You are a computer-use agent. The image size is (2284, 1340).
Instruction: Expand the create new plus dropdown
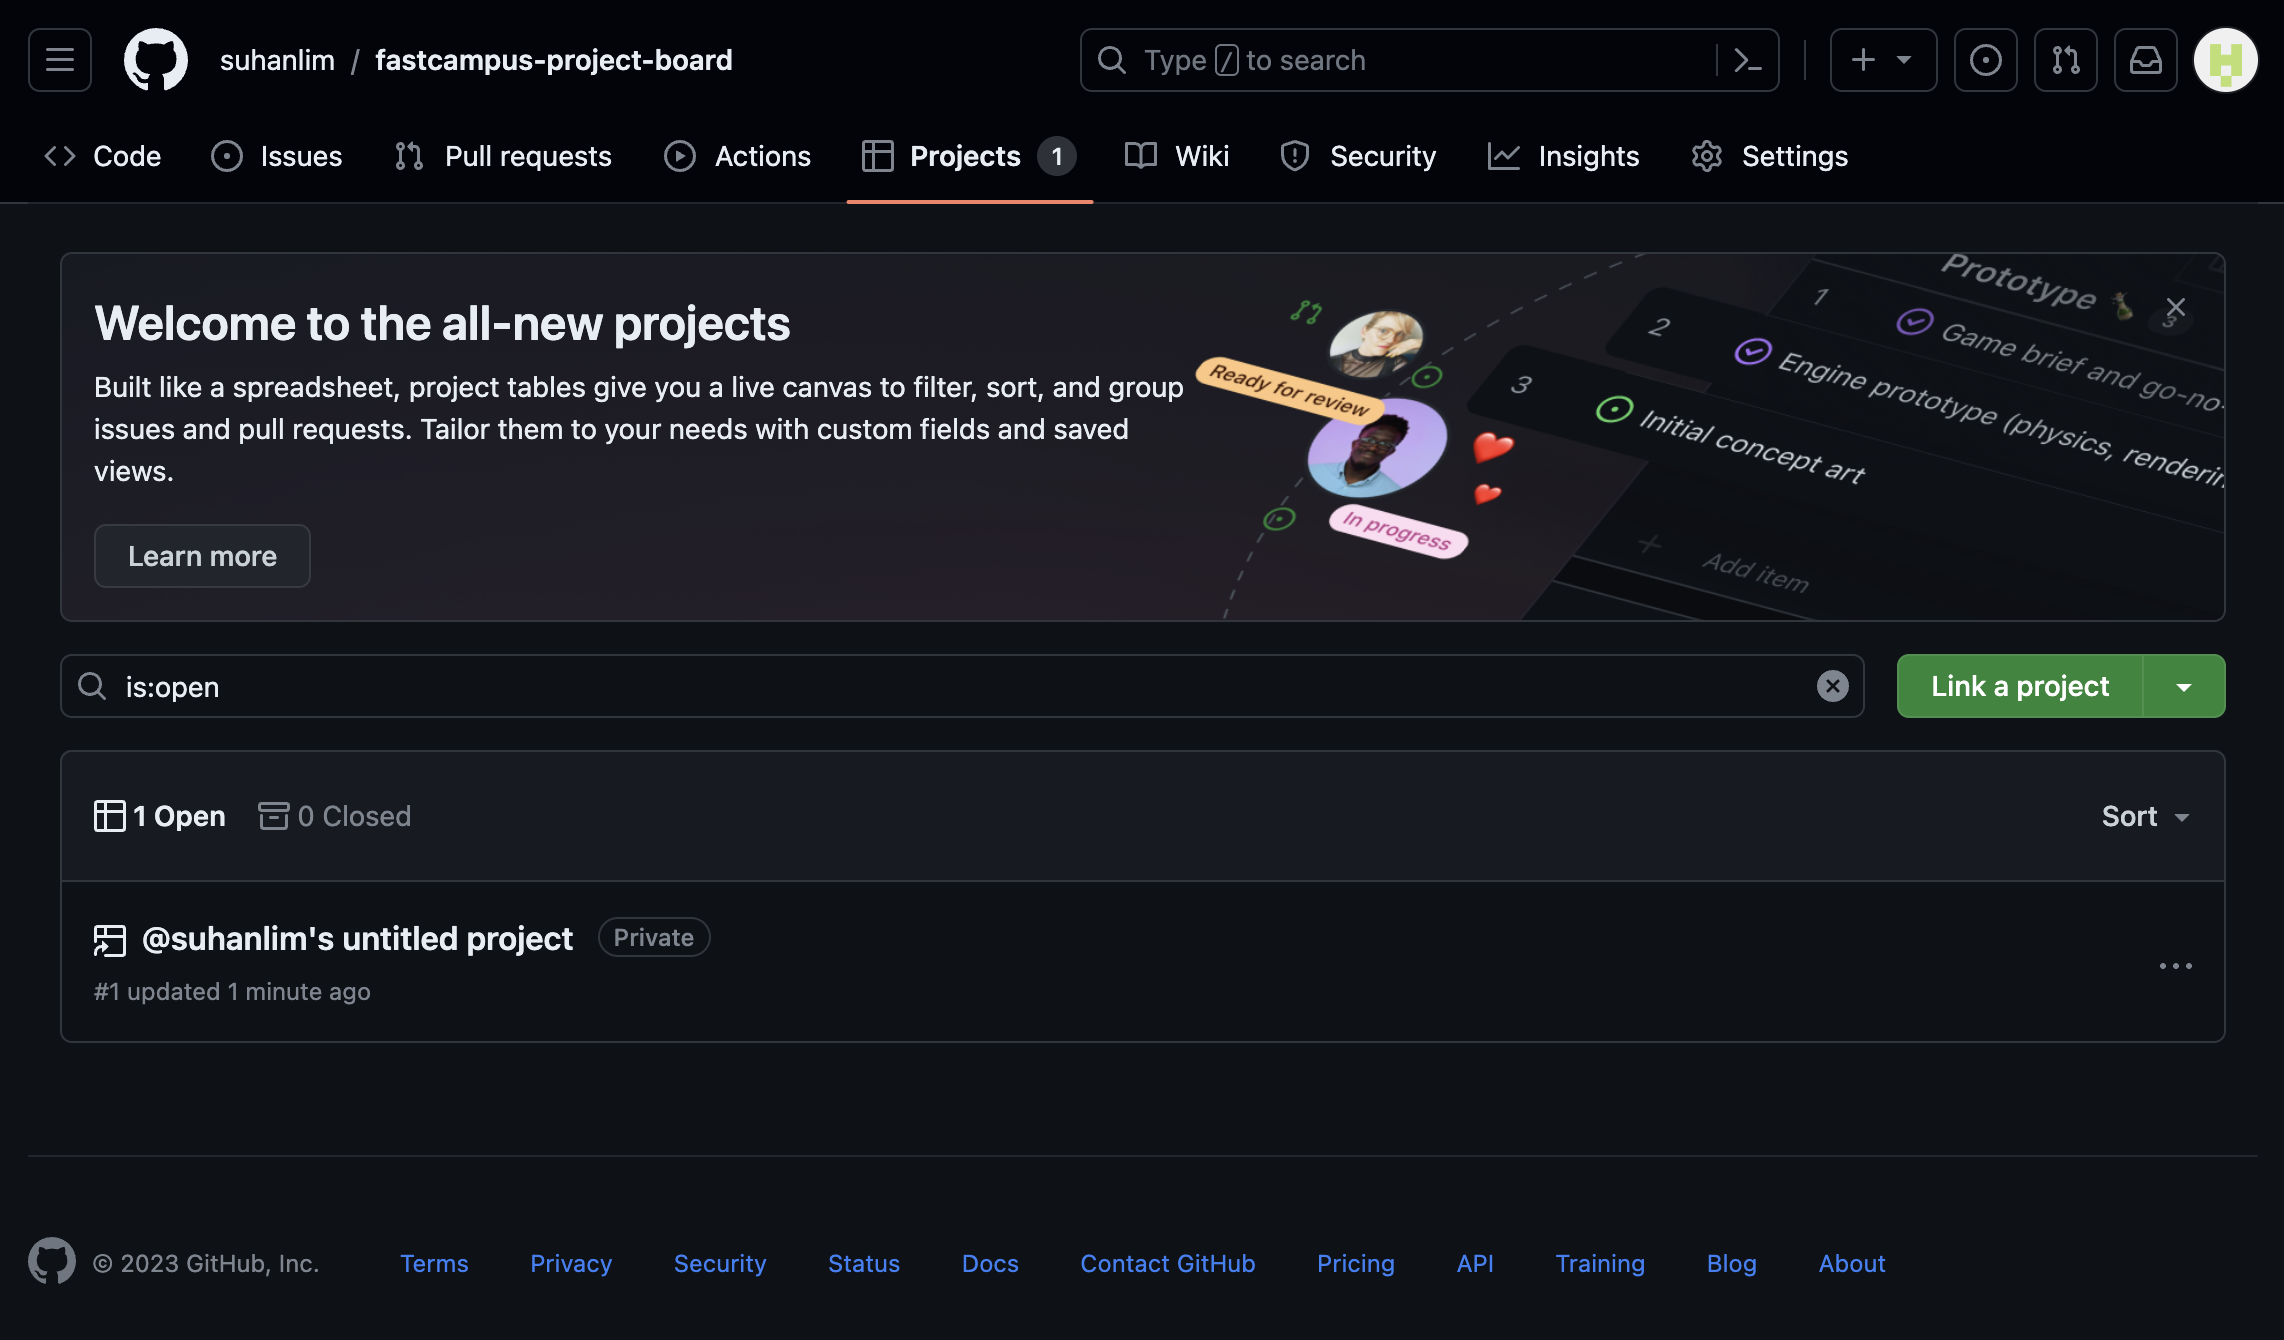(x=1882, y=60)
